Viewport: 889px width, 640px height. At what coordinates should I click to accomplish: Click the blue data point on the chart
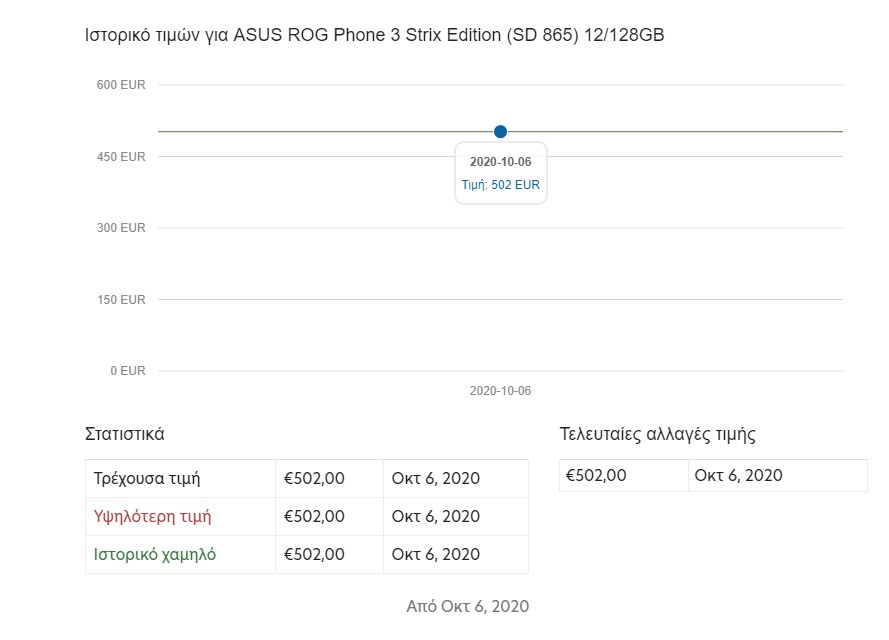(x=500, y=132)
